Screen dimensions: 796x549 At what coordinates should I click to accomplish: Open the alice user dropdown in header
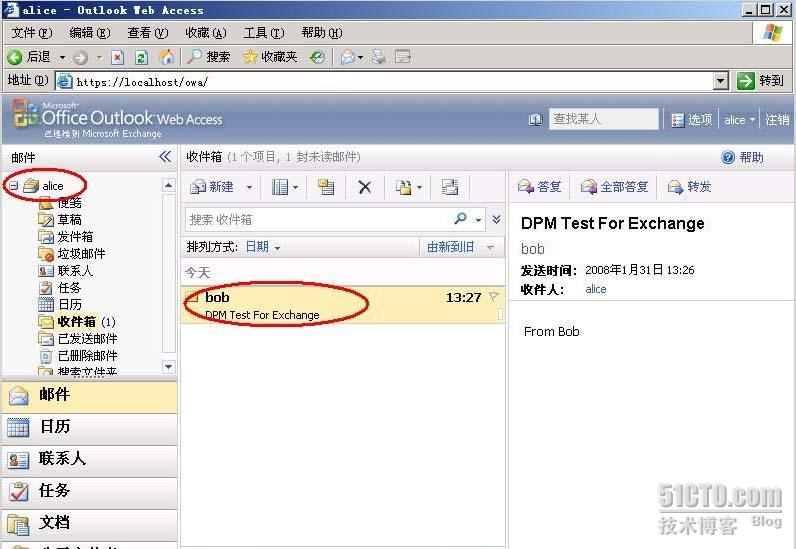pyautogui.click(x=739, y=120)
